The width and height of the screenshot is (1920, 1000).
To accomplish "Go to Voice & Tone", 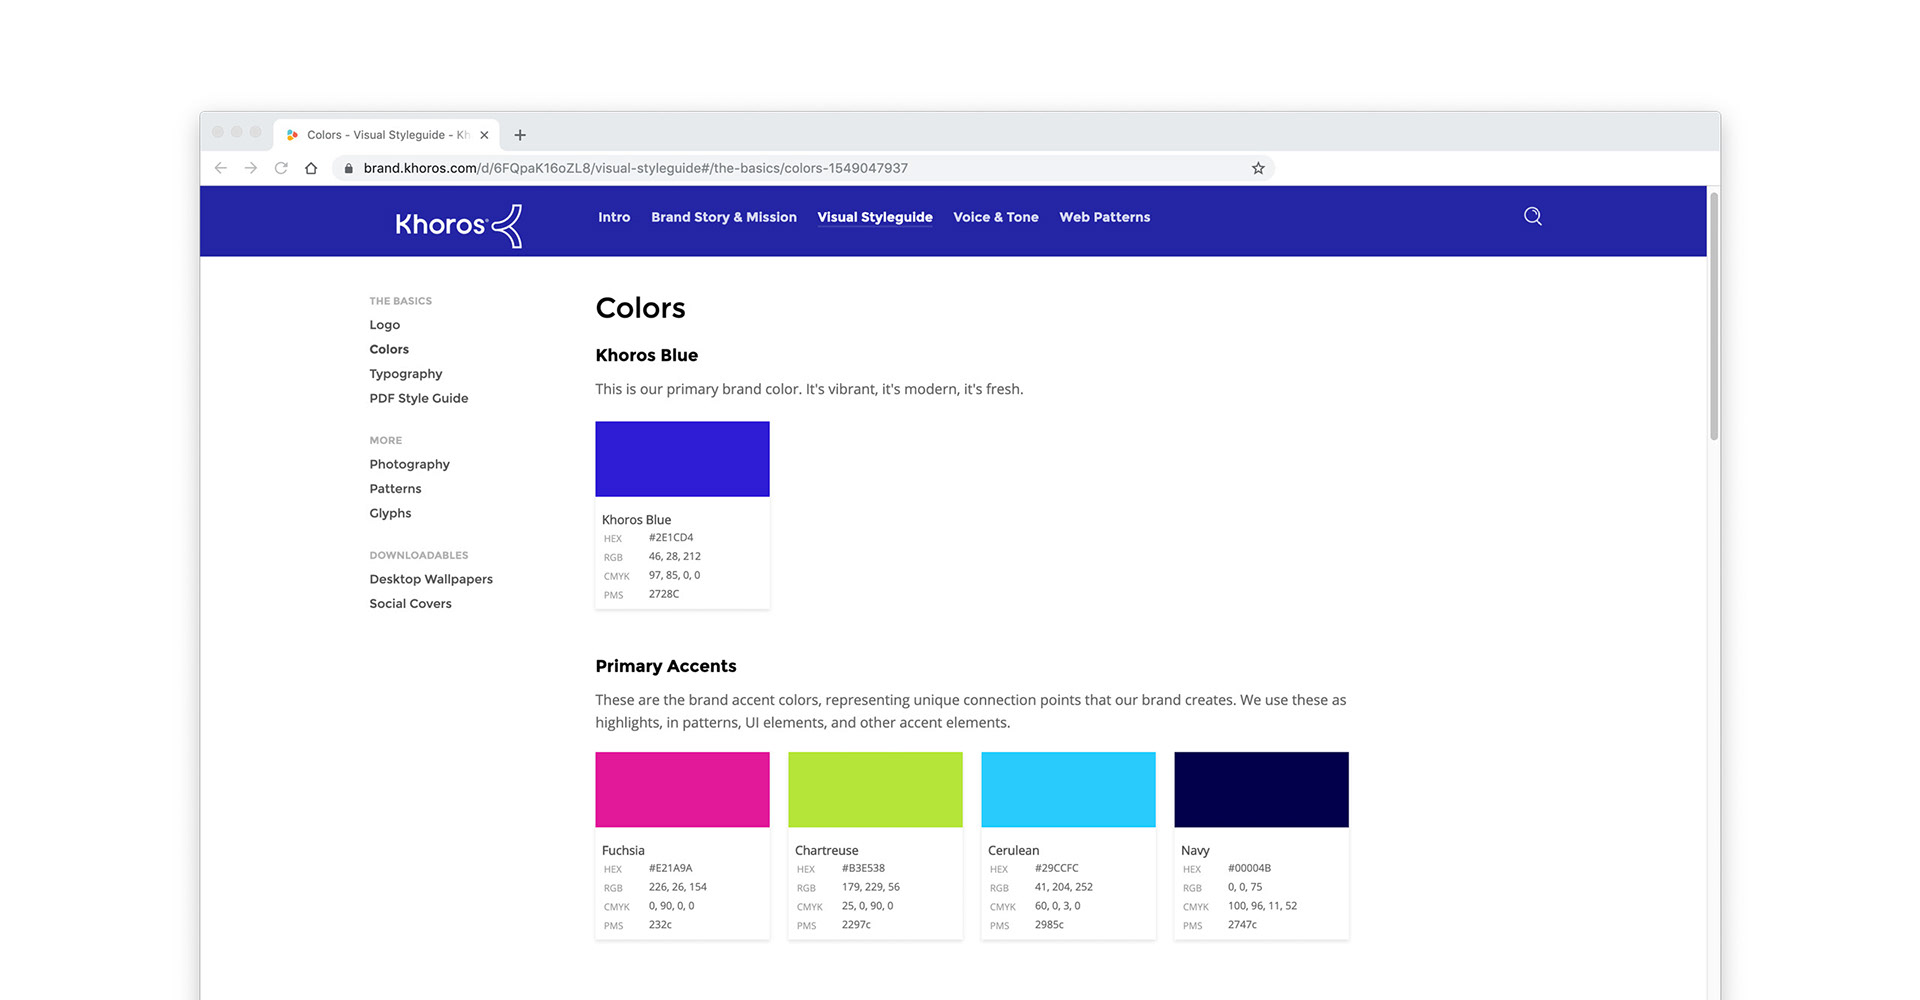I will tap(996, 217).
